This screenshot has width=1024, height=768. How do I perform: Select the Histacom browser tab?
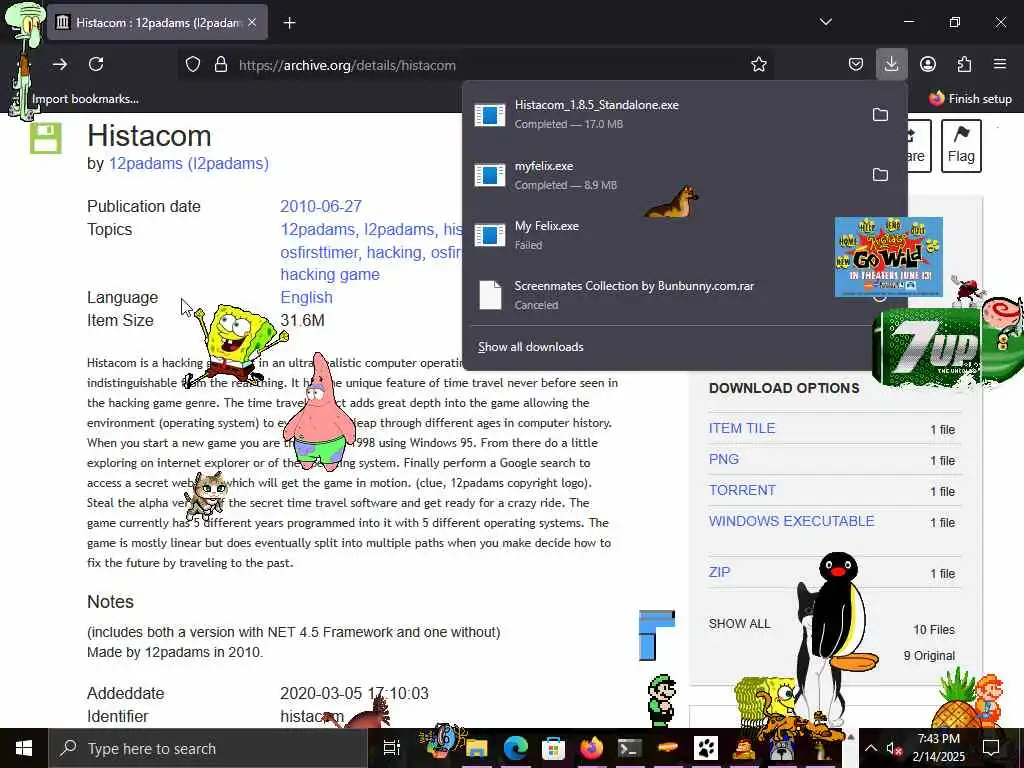[157, 23]
